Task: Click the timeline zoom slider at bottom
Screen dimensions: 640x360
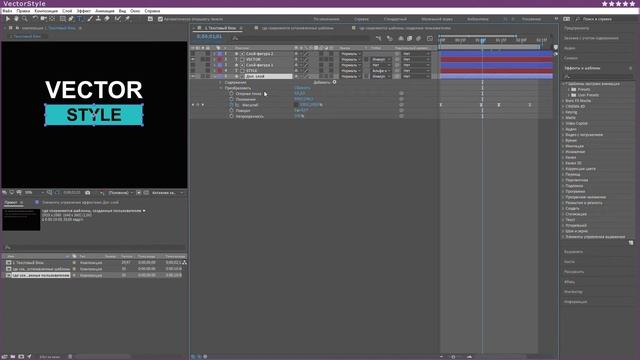Action: tap(453, 357)
